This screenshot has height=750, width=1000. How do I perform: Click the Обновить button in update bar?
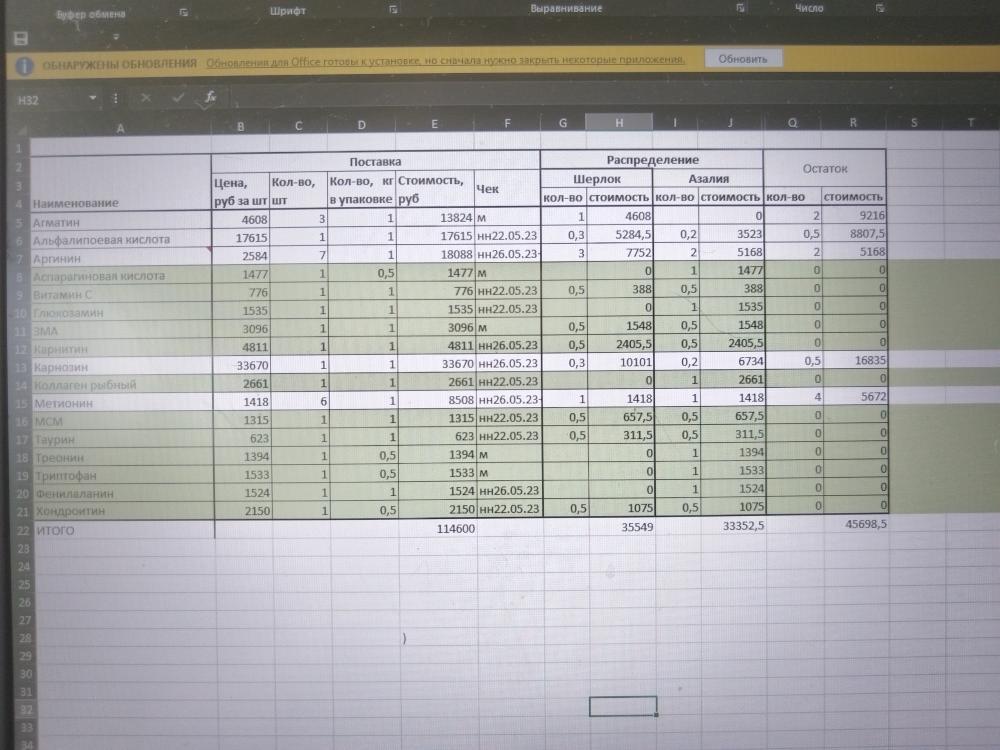coord(743,59)
